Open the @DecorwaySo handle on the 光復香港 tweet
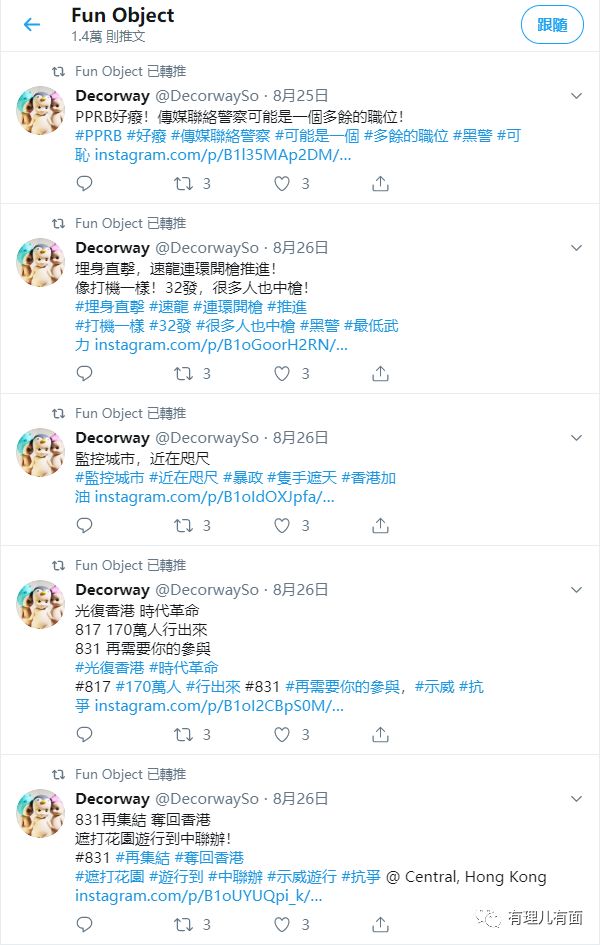This screenshot has width=602, height=945. pyautogui.click(x=207, y=590)
